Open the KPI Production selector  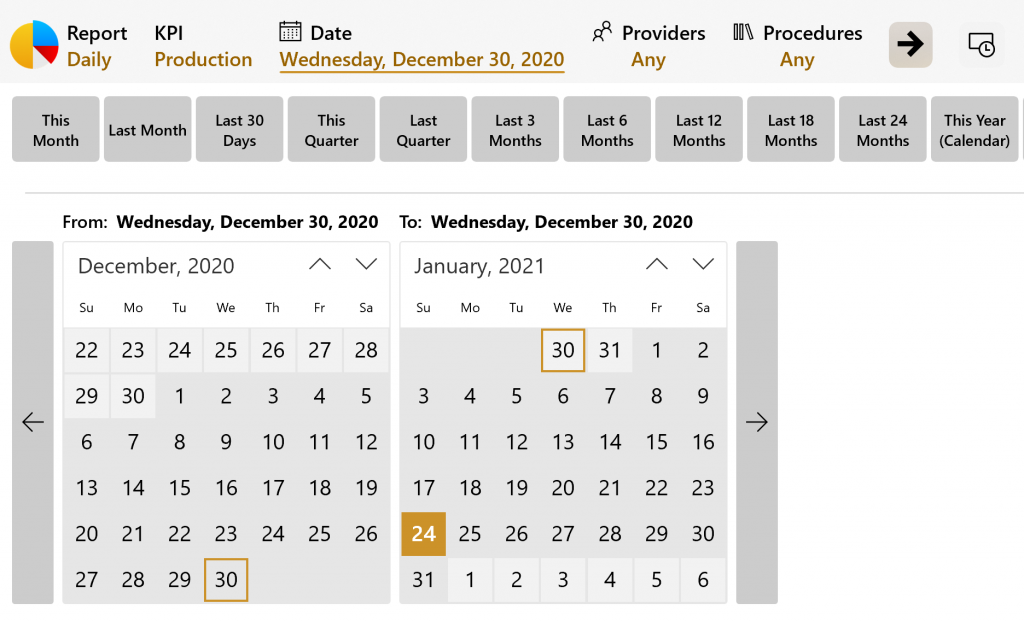(203, 46)
